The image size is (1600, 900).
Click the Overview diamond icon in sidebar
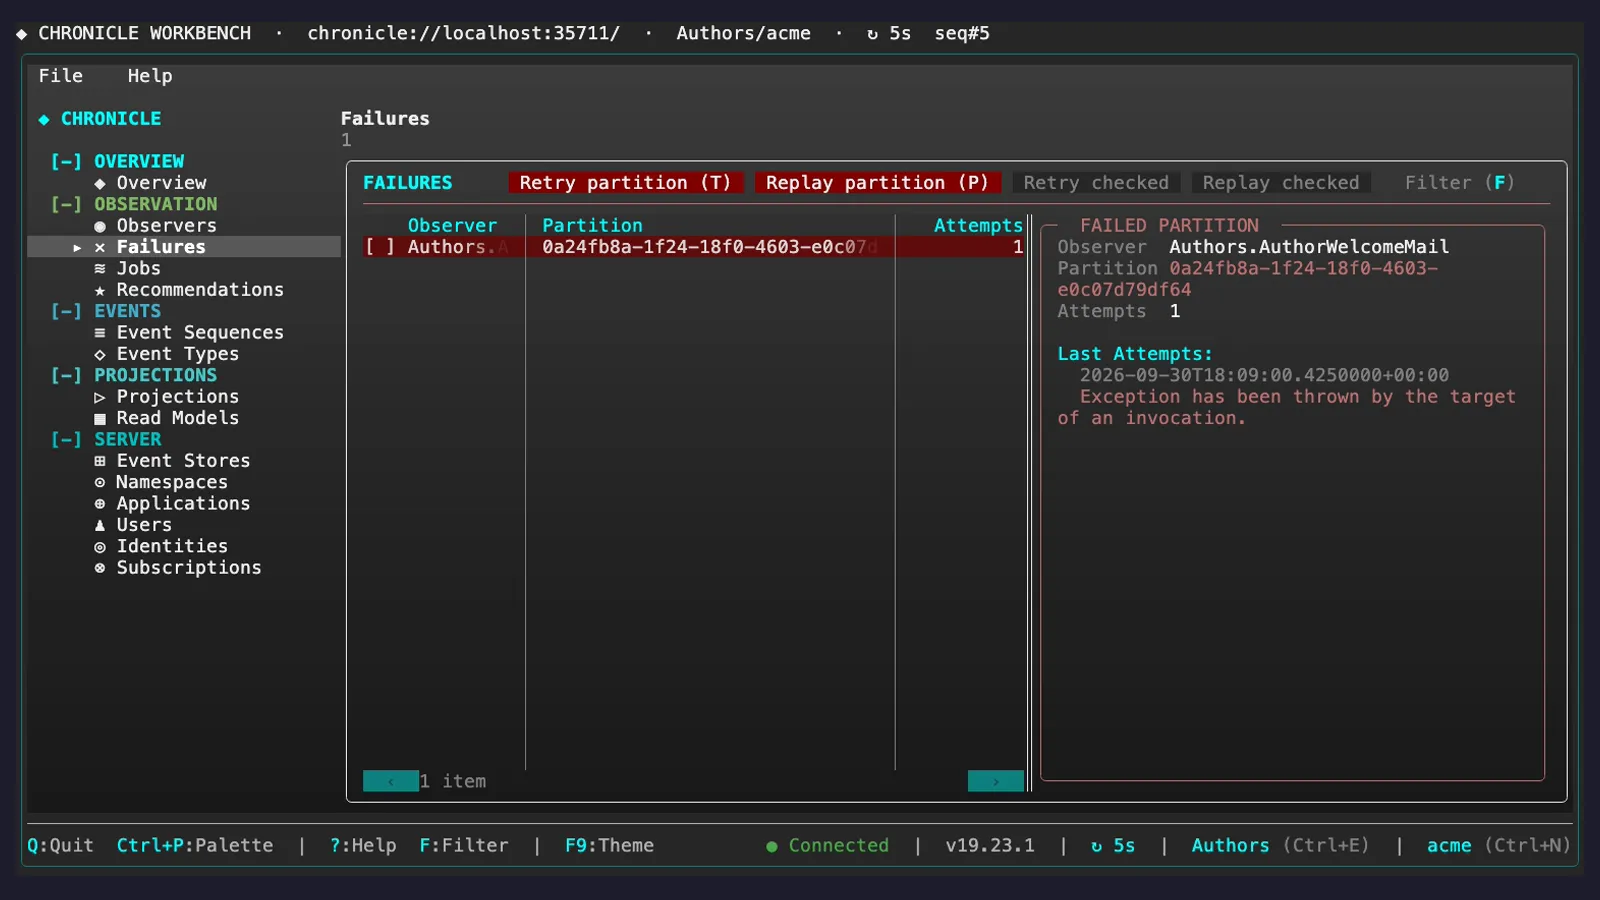click(x=100, y=183)
